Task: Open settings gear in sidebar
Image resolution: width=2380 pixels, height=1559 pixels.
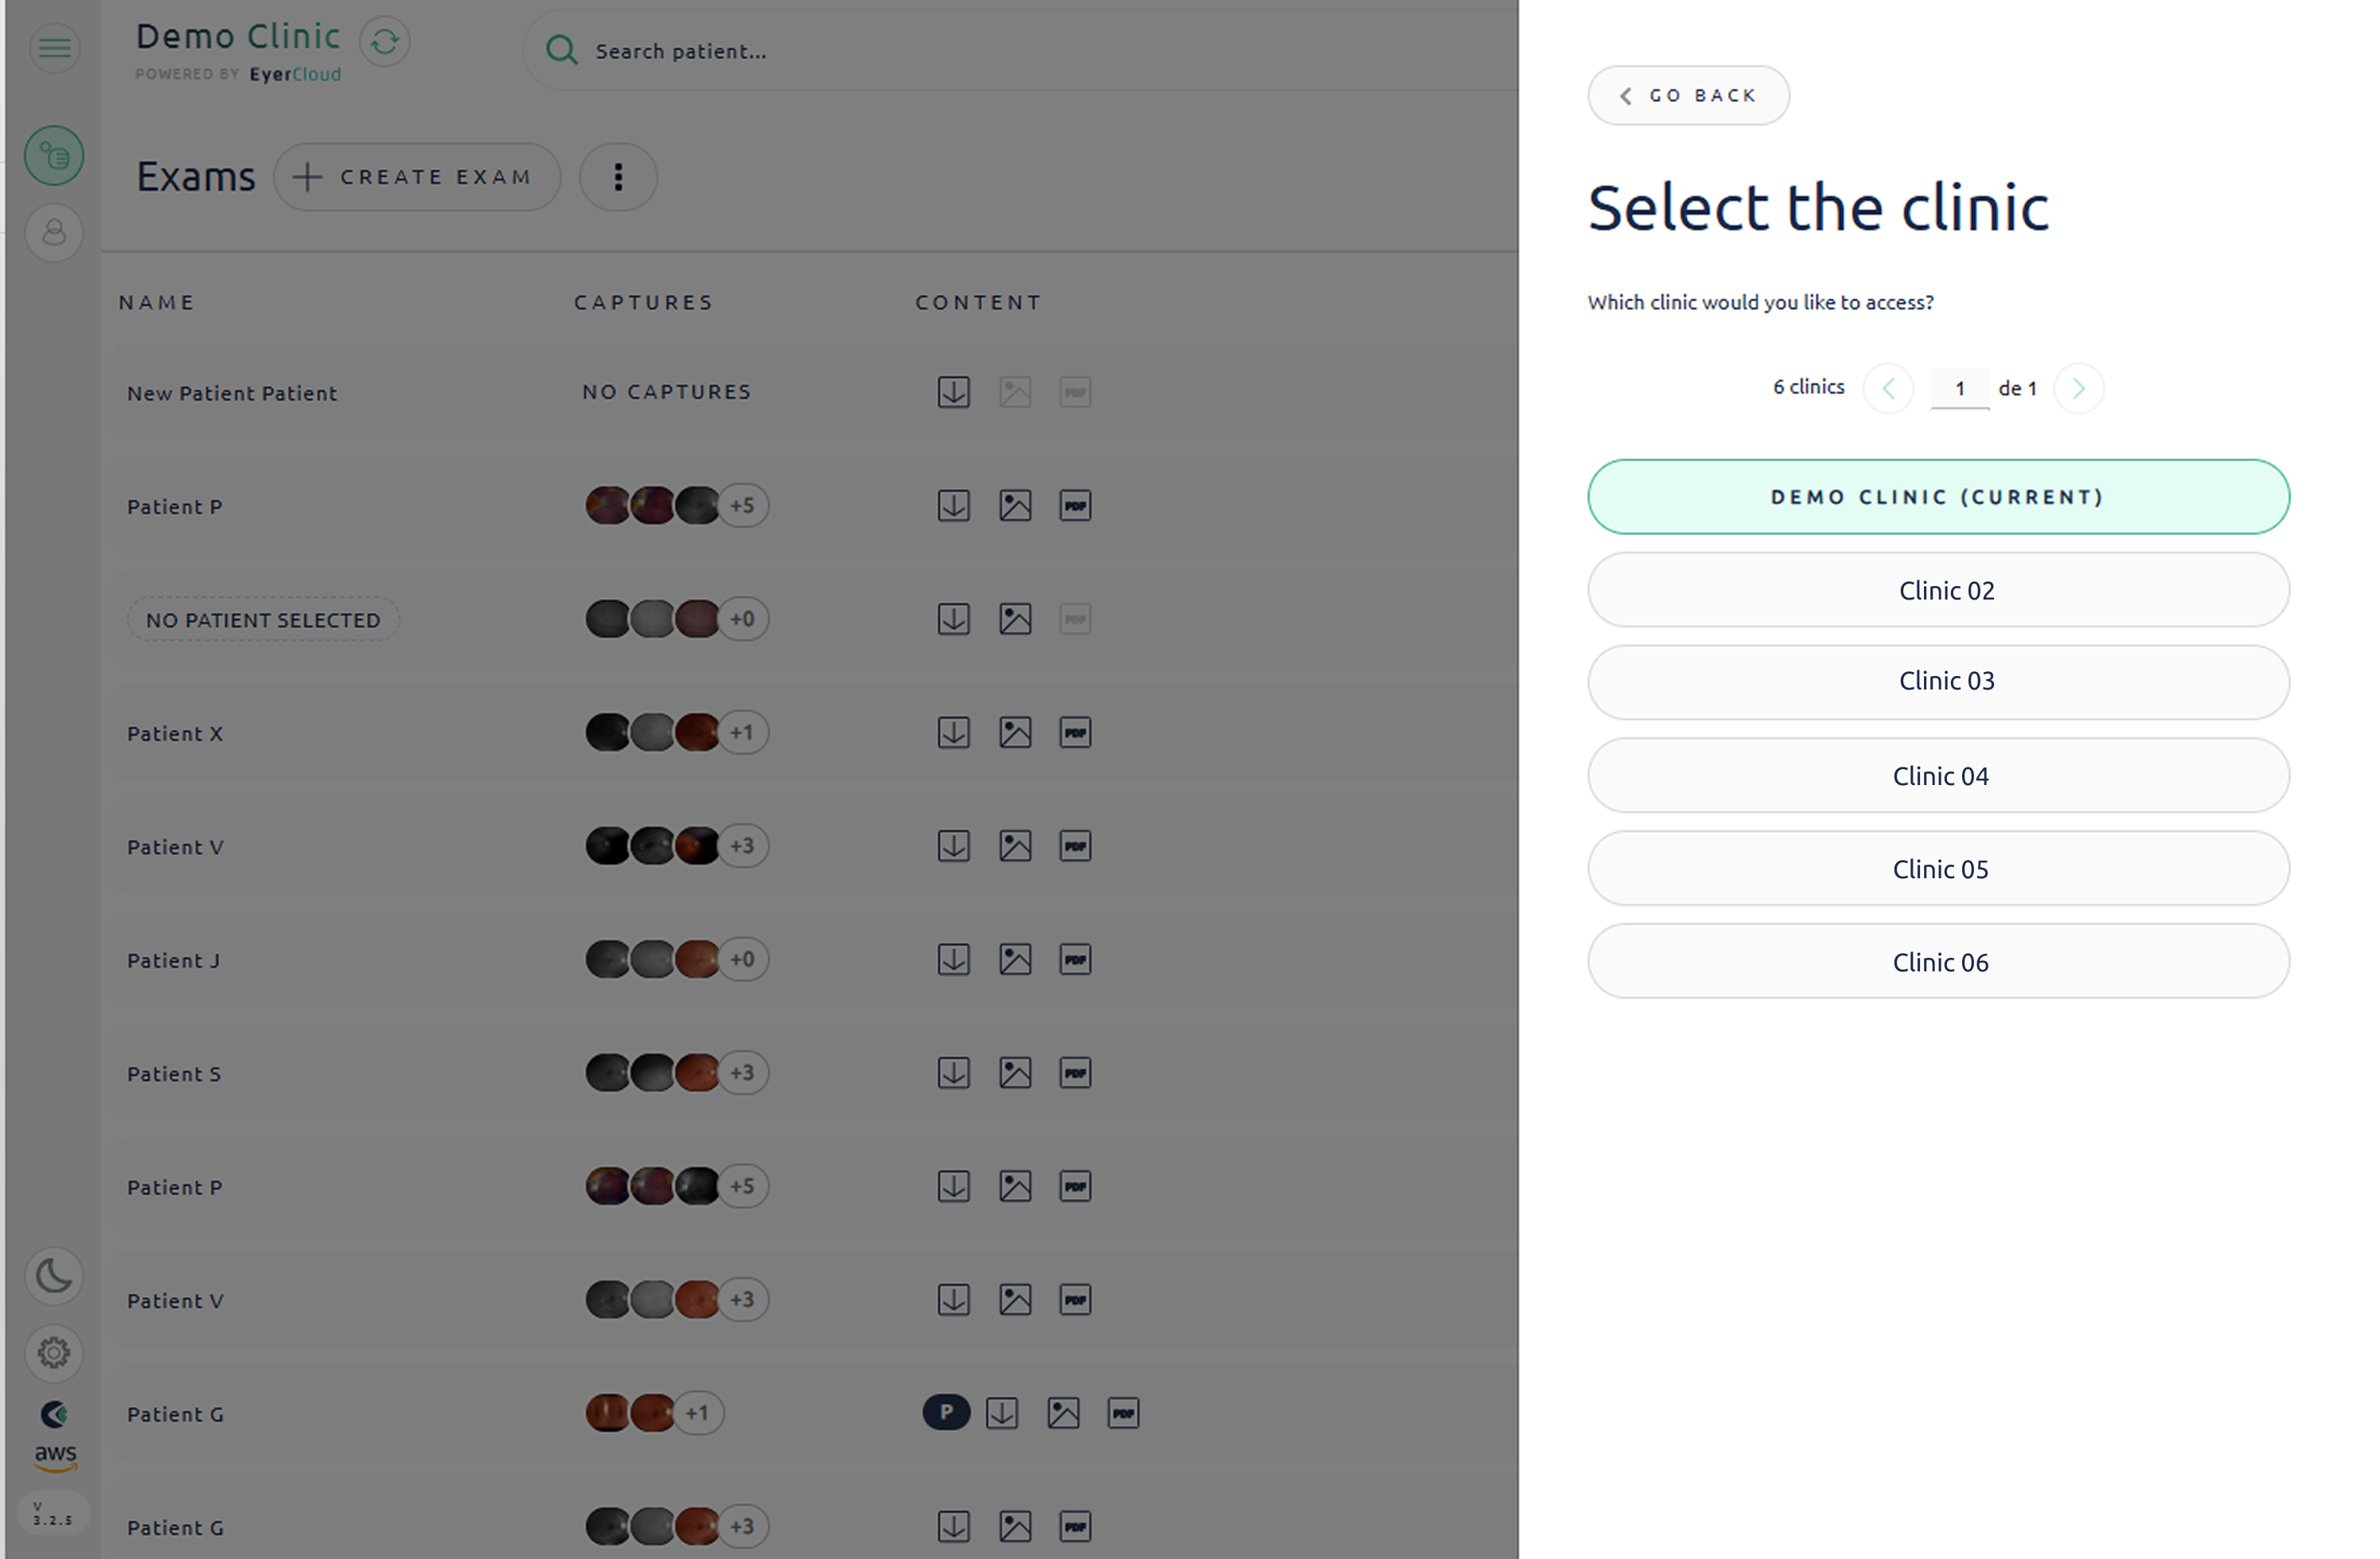Action: [x=54, y=1352]
